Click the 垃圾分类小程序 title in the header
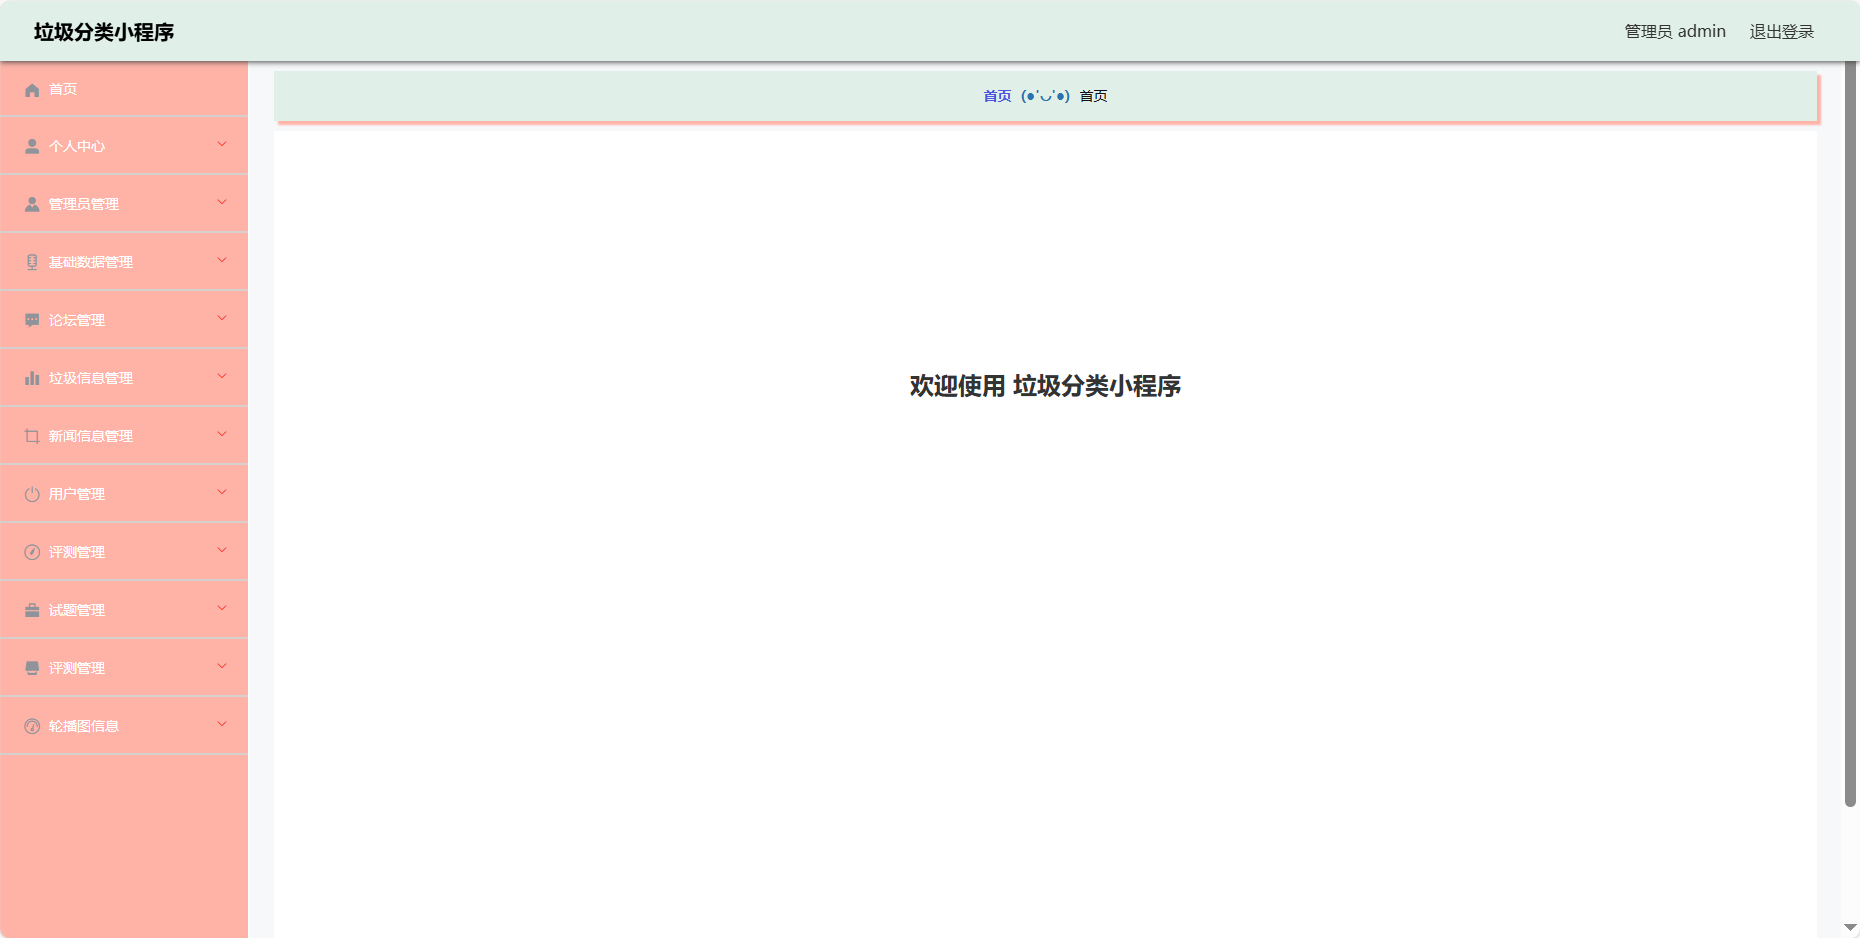Viewport: 1860px width, 938px height. click(104, 32)
